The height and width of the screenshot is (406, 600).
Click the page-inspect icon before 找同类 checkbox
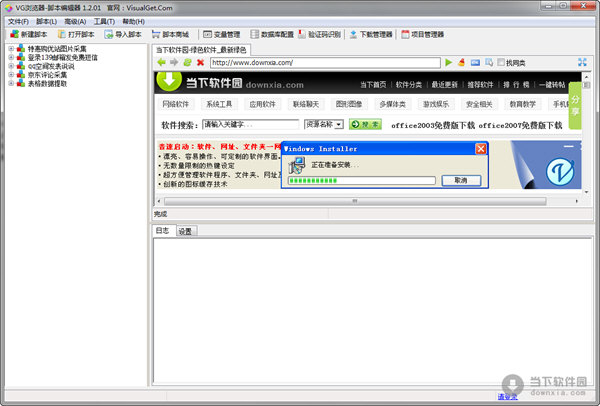point(489,62)
